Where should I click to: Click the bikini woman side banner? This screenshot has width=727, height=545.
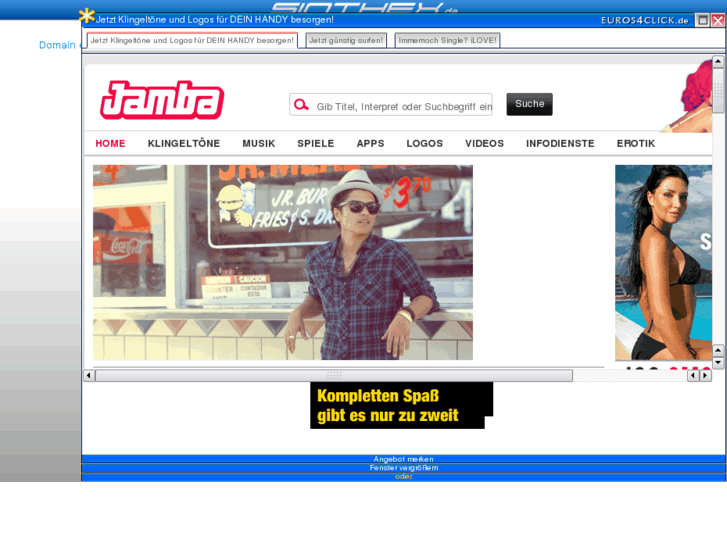[x=663, y=263]
